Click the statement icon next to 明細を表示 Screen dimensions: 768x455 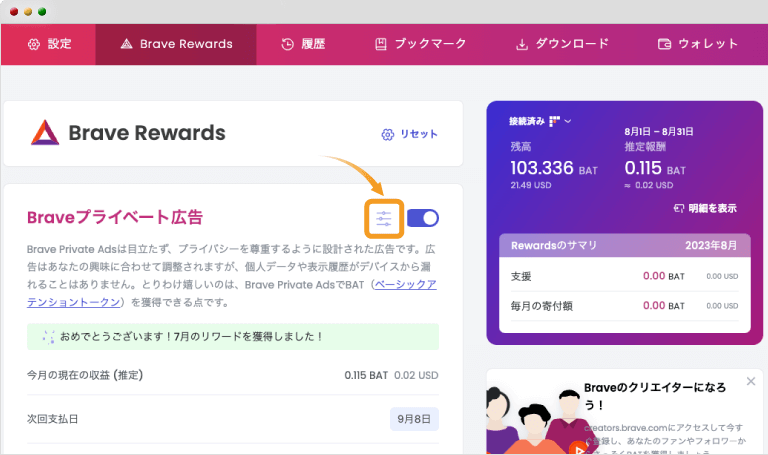(x=679, y=209)
